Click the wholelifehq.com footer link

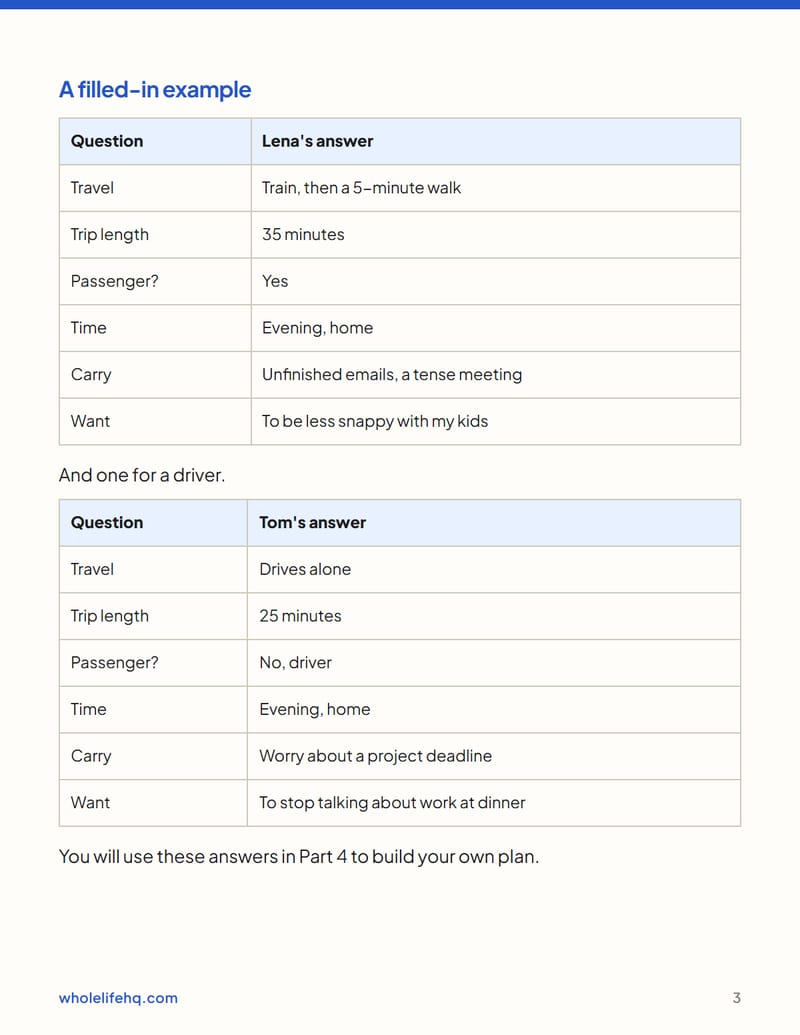click(x=118, y=997)
